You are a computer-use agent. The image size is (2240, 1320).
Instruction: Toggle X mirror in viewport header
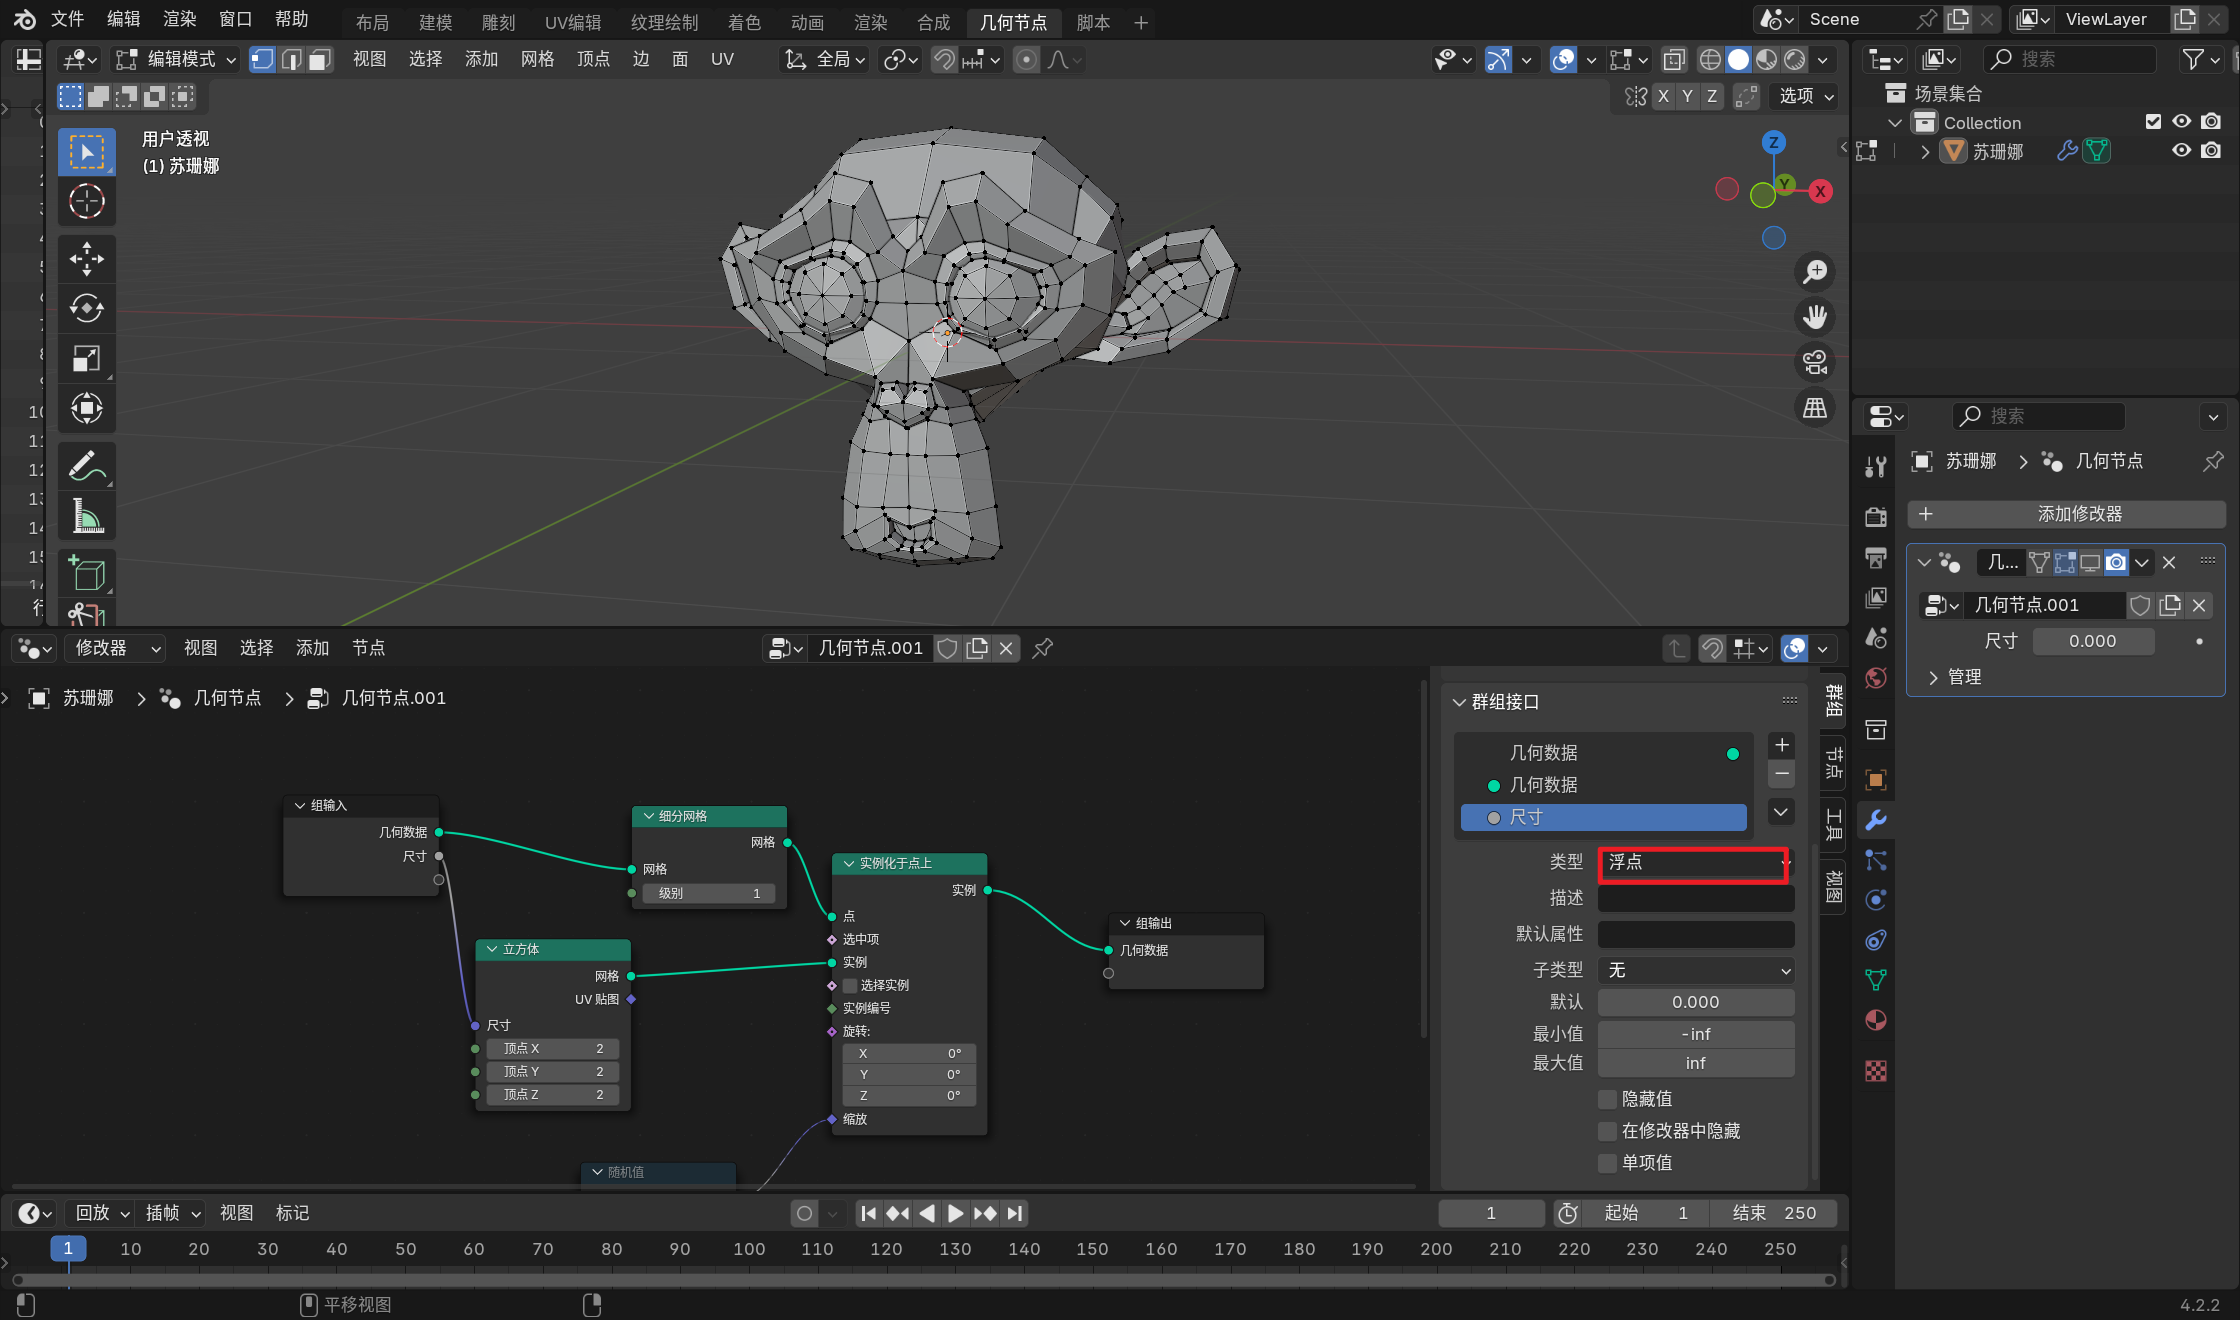1663,96
